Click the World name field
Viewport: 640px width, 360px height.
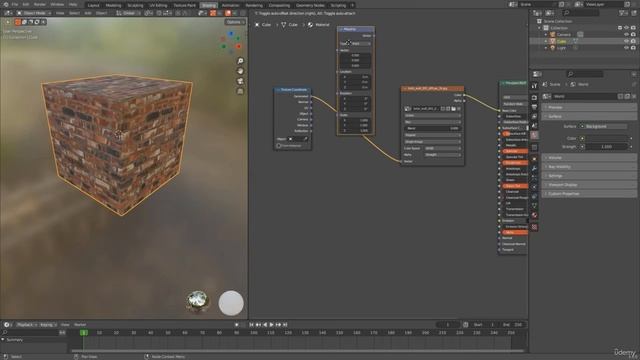[585, 96]
